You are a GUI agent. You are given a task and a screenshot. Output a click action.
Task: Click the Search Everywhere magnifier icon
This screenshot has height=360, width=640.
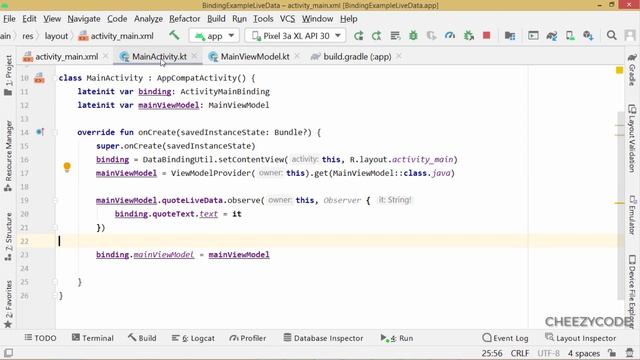coord(611,36)
